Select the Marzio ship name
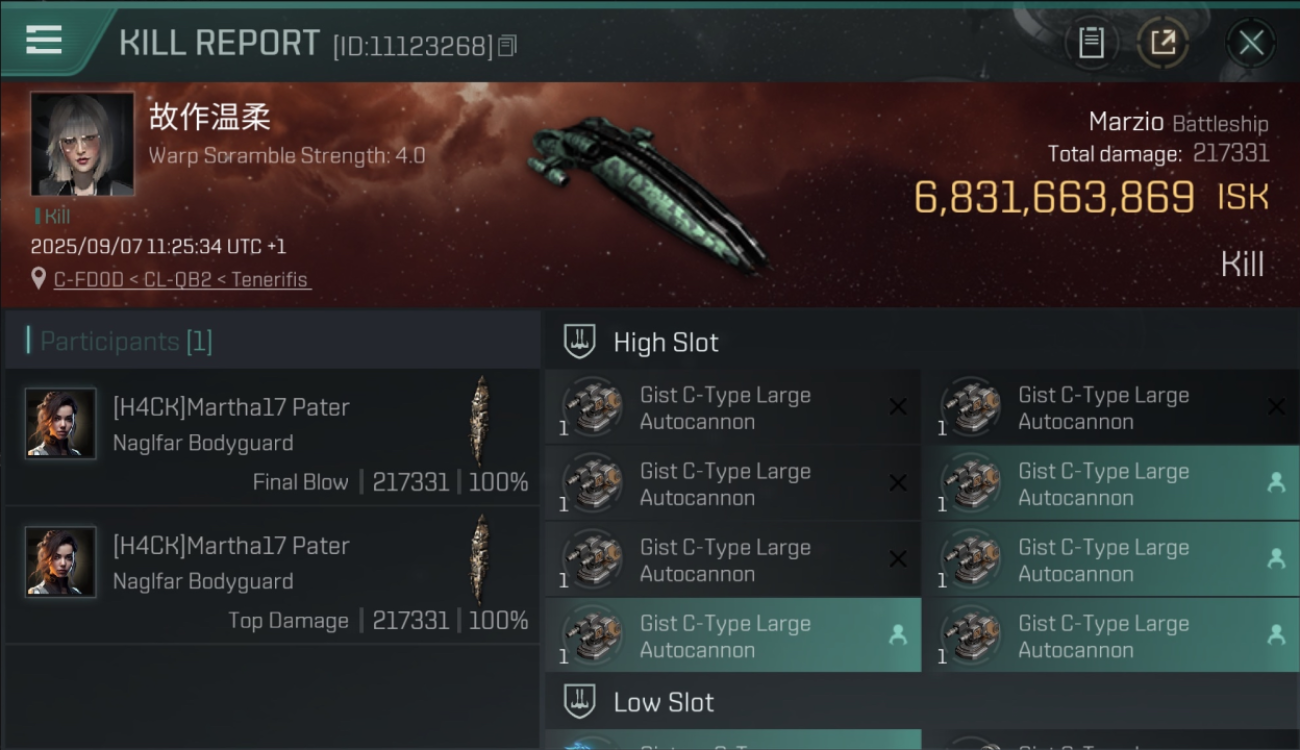This screenshot has height=750, width=1300. pyautogui.click(x=1126, y=123)
